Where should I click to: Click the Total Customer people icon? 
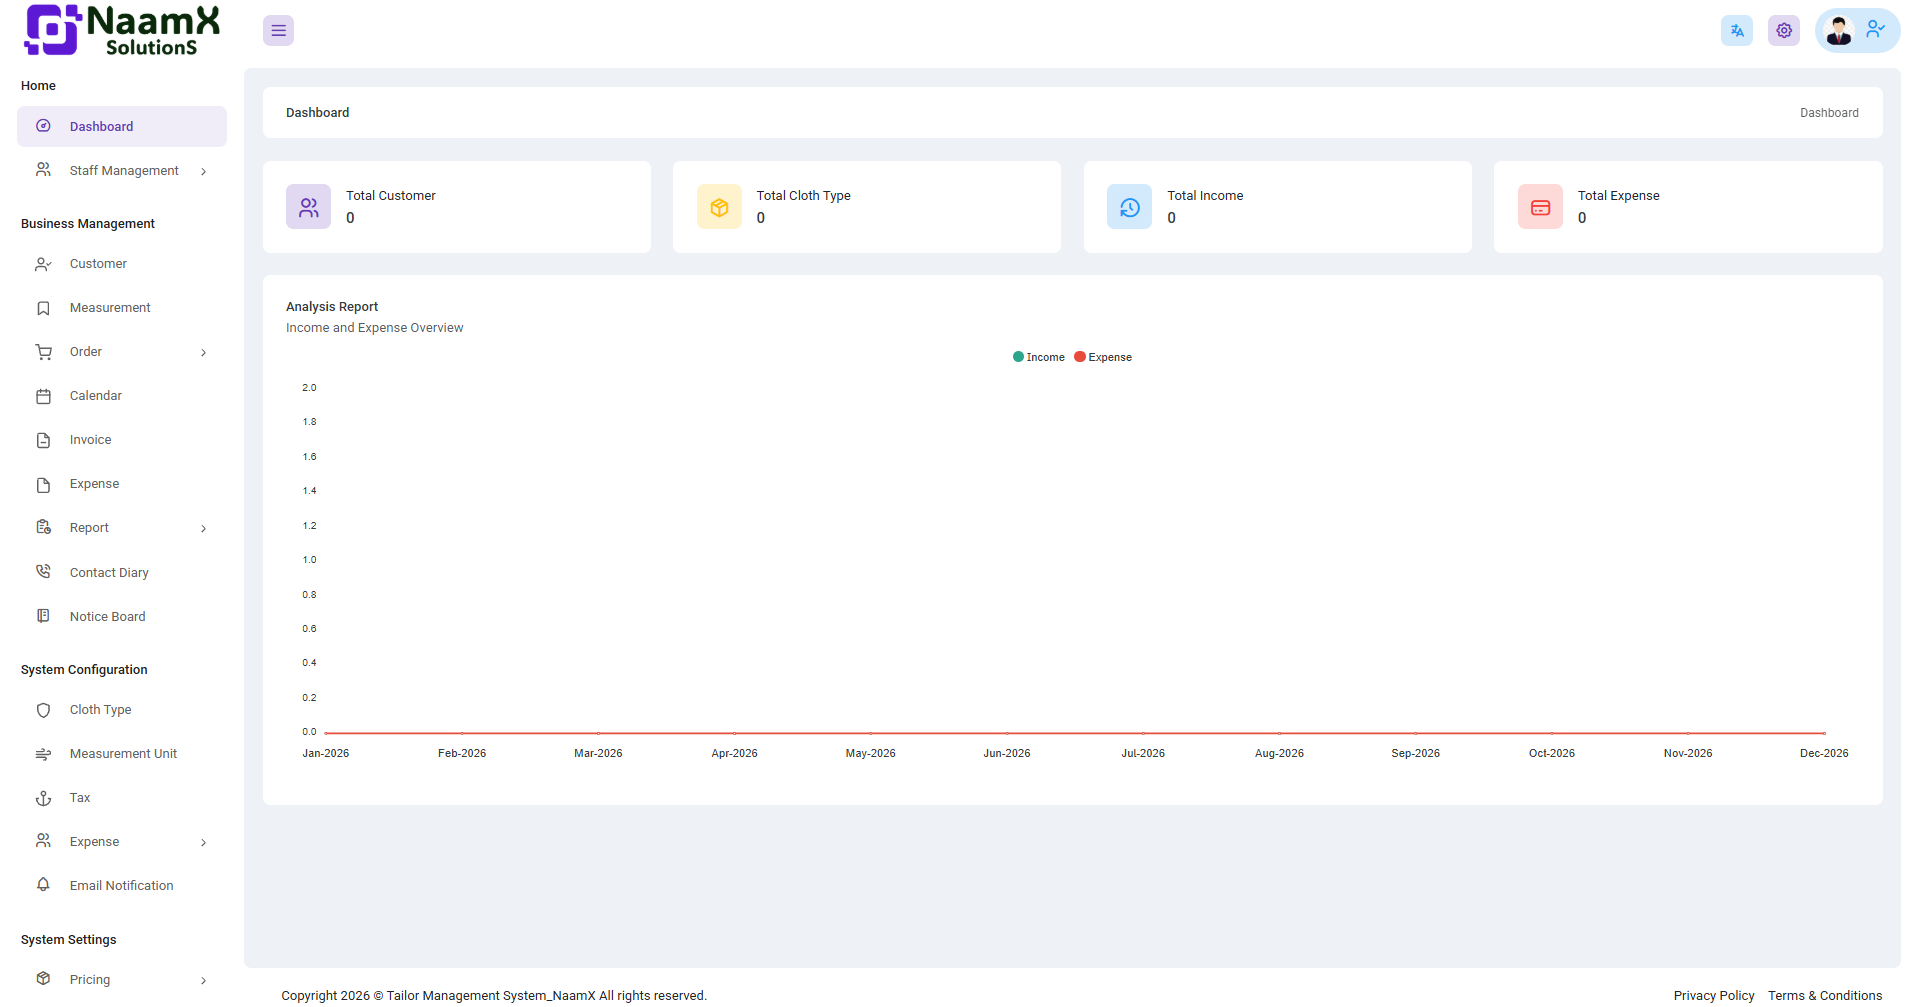coord(308,207)
